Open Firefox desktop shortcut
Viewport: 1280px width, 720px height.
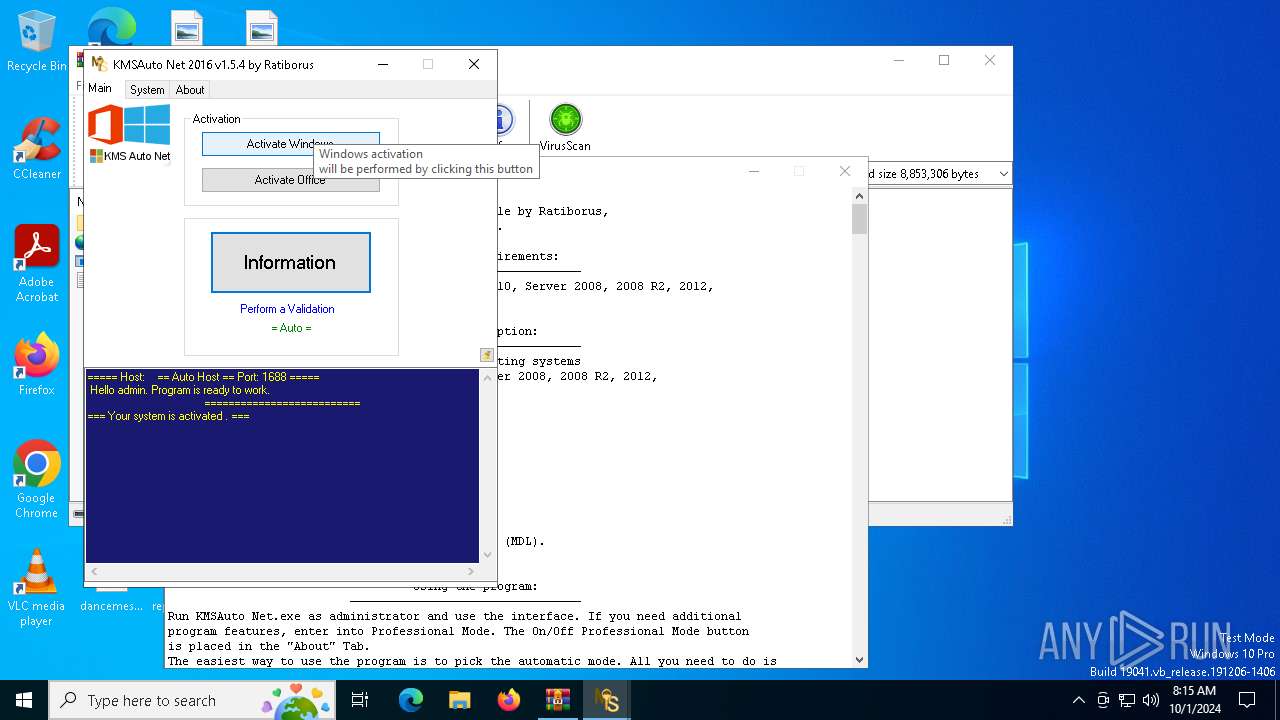pos(37,365)
